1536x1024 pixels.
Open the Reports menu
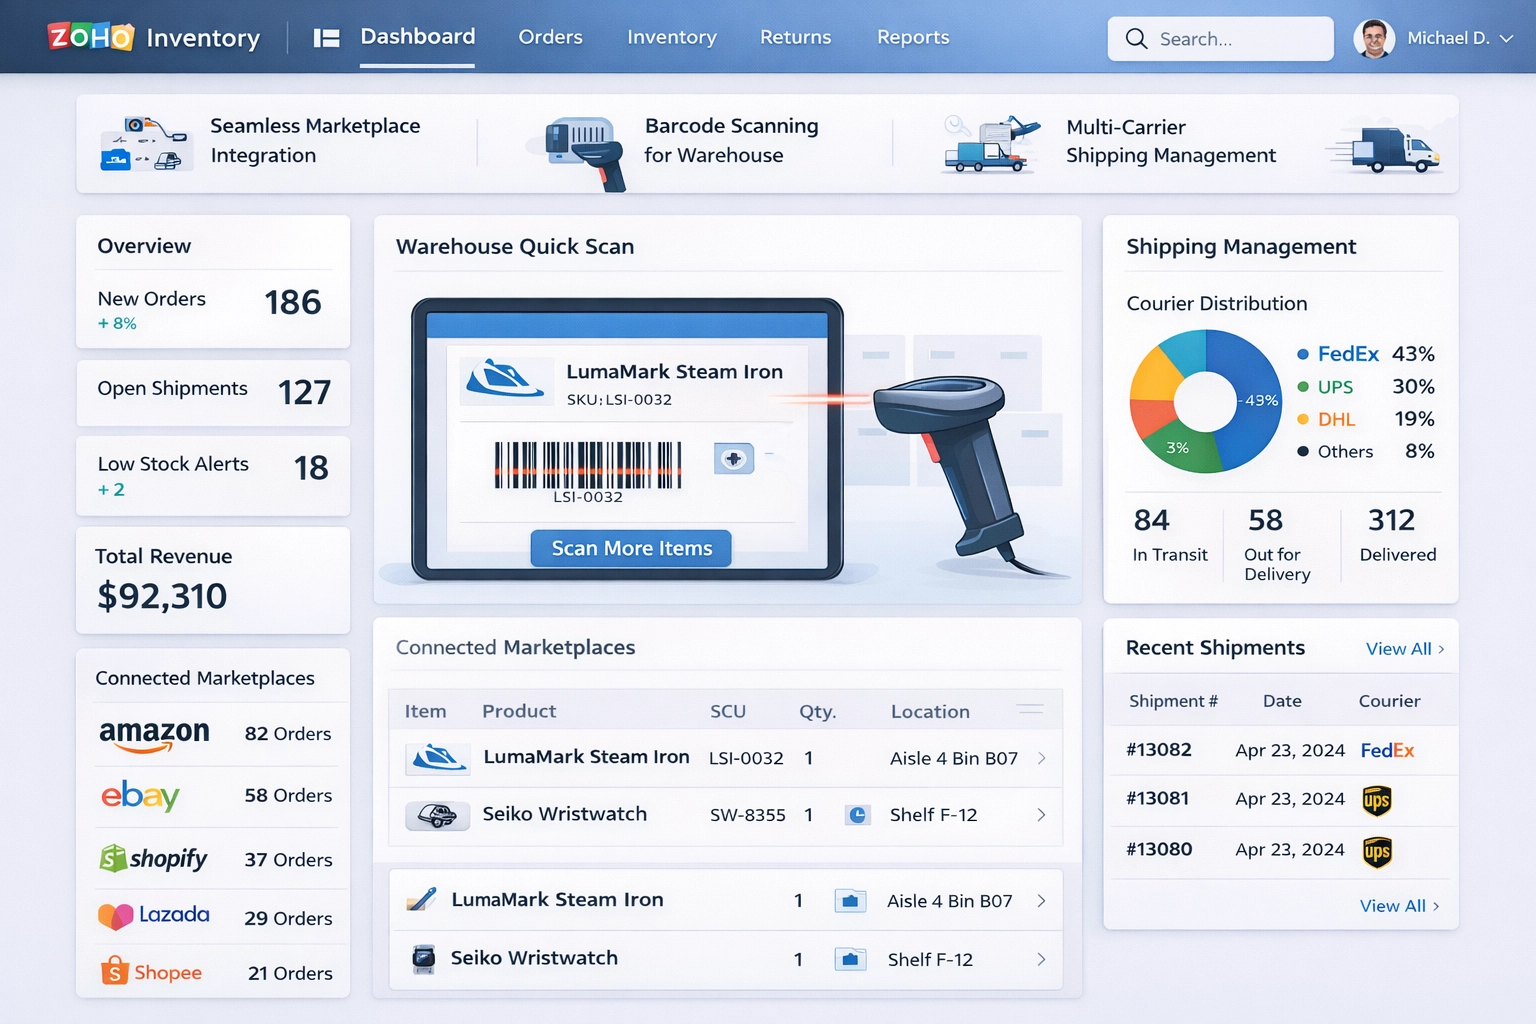[912, 38]
